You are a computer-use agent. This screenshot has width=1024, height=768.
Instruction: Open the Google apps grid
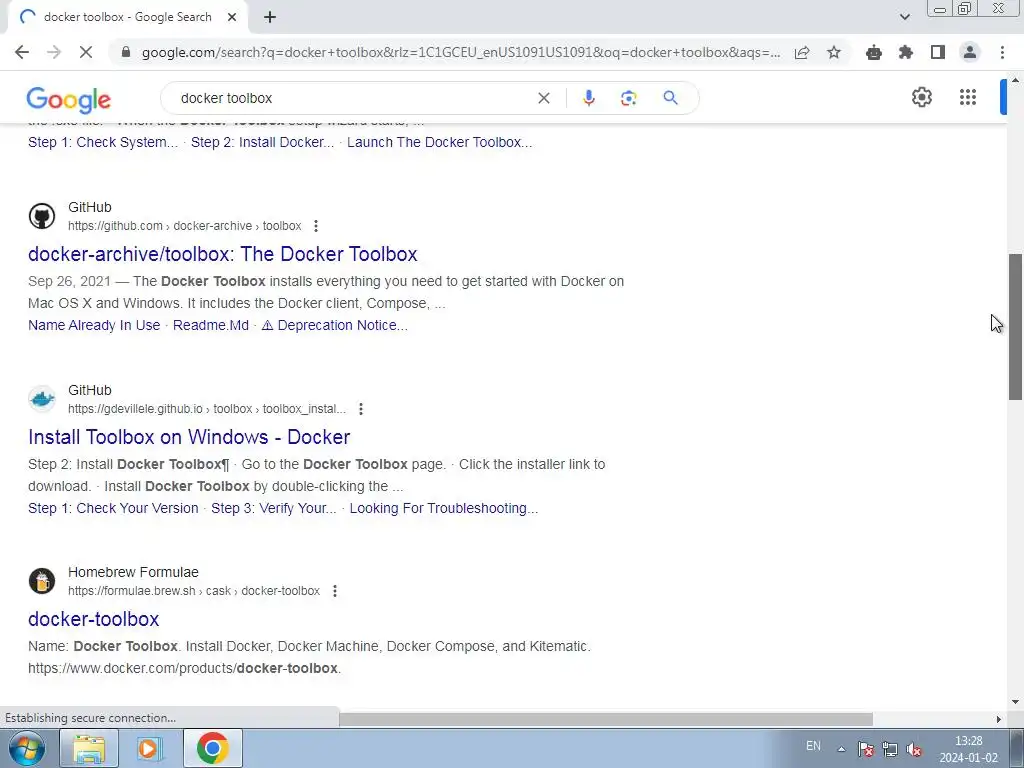click(x=968, y=97)
